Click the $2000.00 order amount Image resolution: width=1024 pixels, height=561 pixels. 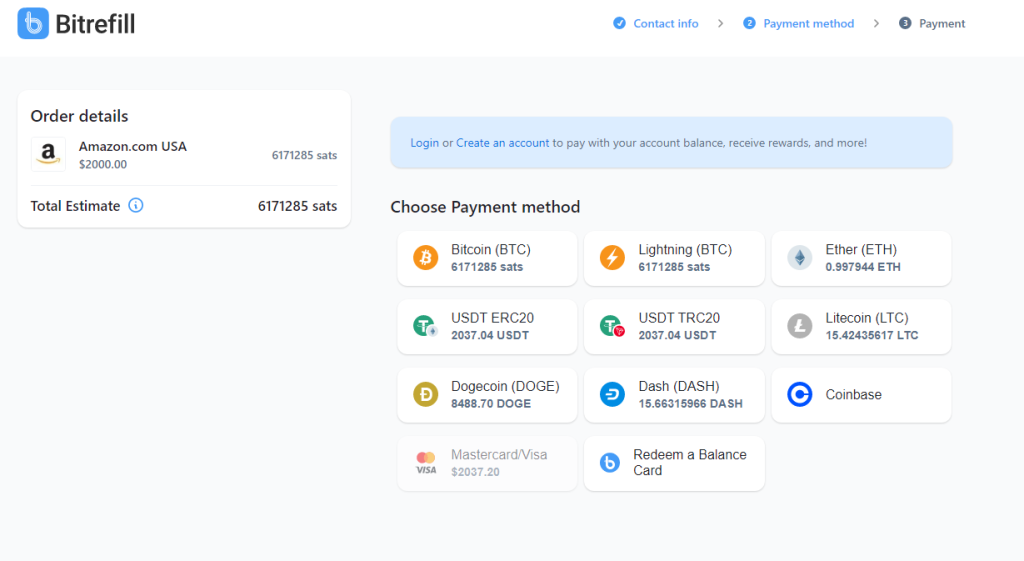pyautogui.click(x=103, y=165)
